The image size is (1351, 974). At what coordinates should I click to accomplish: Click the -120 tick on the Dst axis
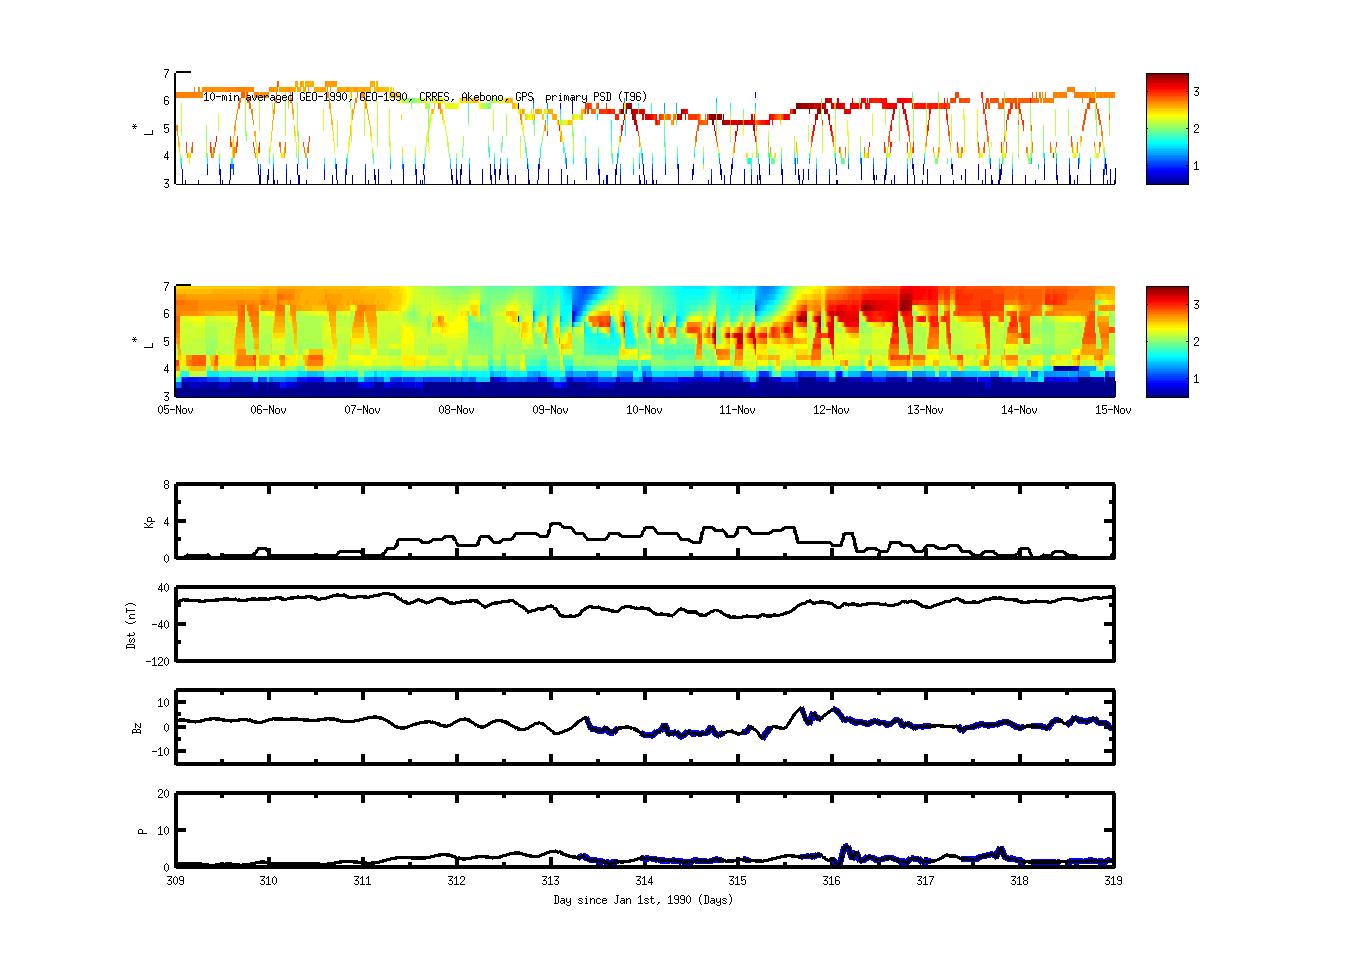pyautogui.click(x=158, y=662)
